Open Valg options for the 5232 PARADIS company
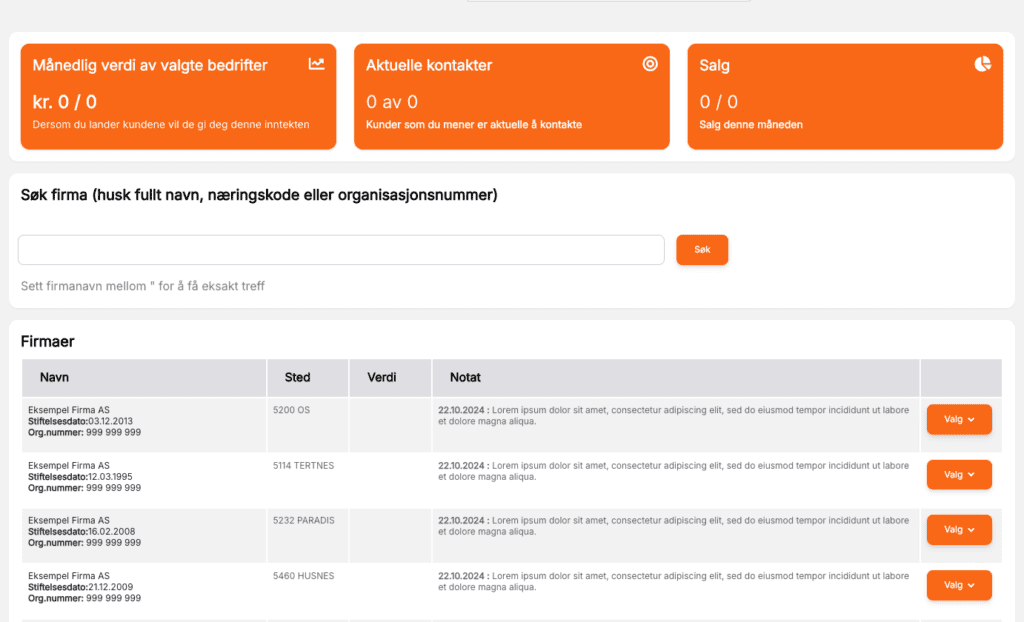This screenshot has height=622, width=1024. (958, 530)
